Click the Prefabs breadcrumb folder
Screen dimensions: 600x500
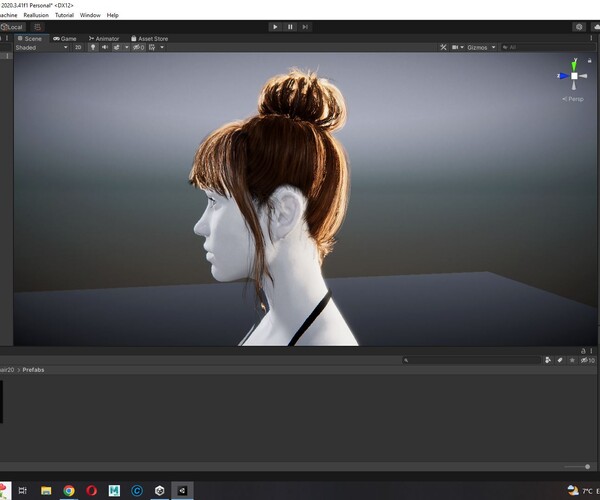click(33, 370)
